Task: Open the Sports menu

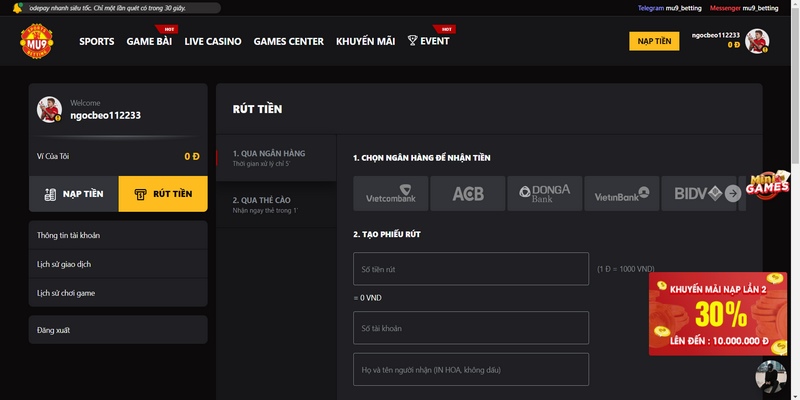Action: click(97, 42)
